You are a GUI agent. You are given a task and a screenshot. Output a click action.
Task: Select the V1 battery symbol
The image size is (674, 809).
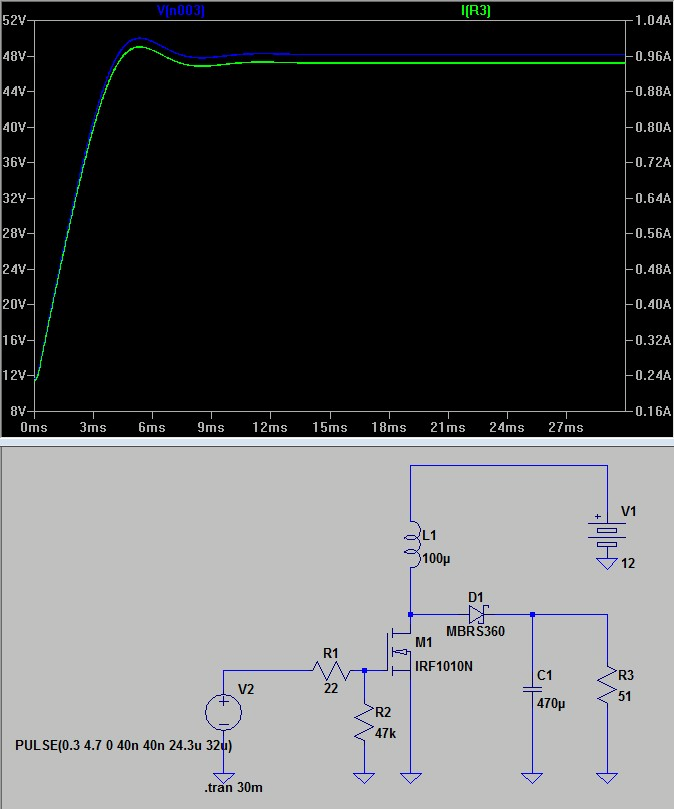[607, 537]
